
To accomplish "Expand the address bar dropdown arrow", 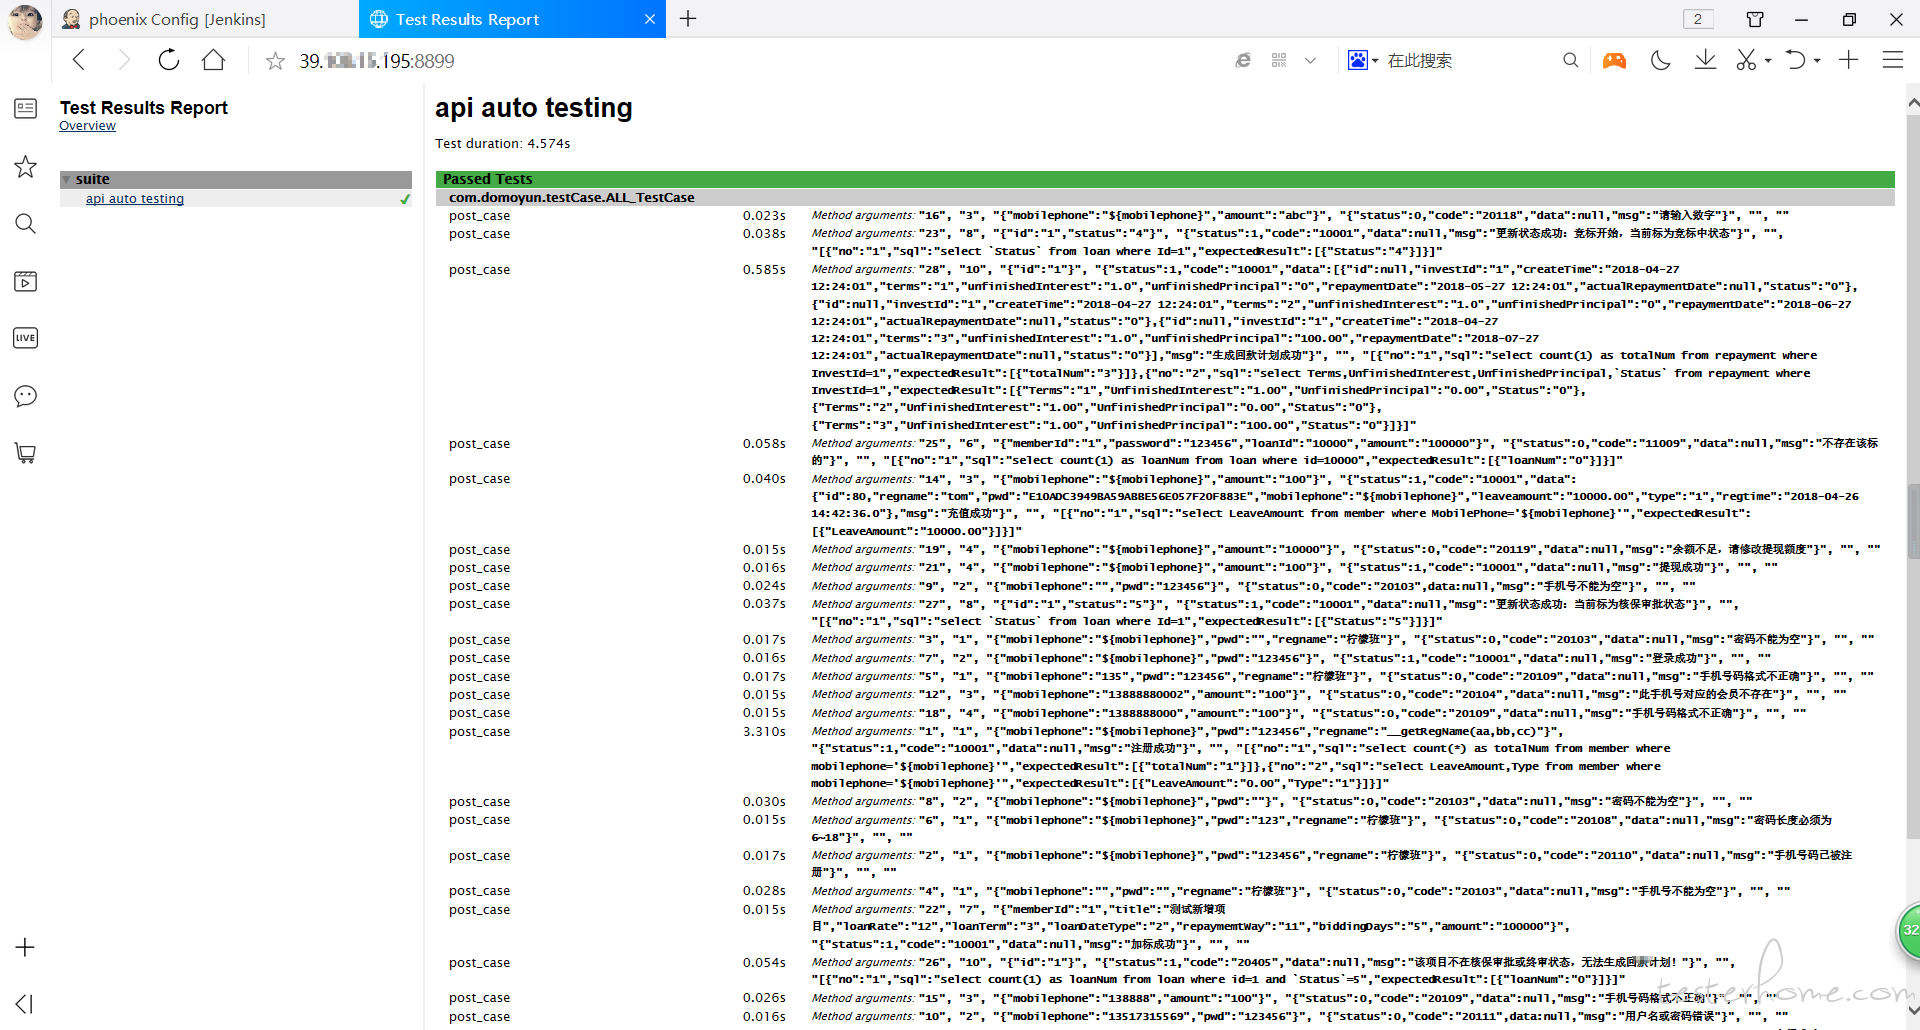I will pos(1310,60).
